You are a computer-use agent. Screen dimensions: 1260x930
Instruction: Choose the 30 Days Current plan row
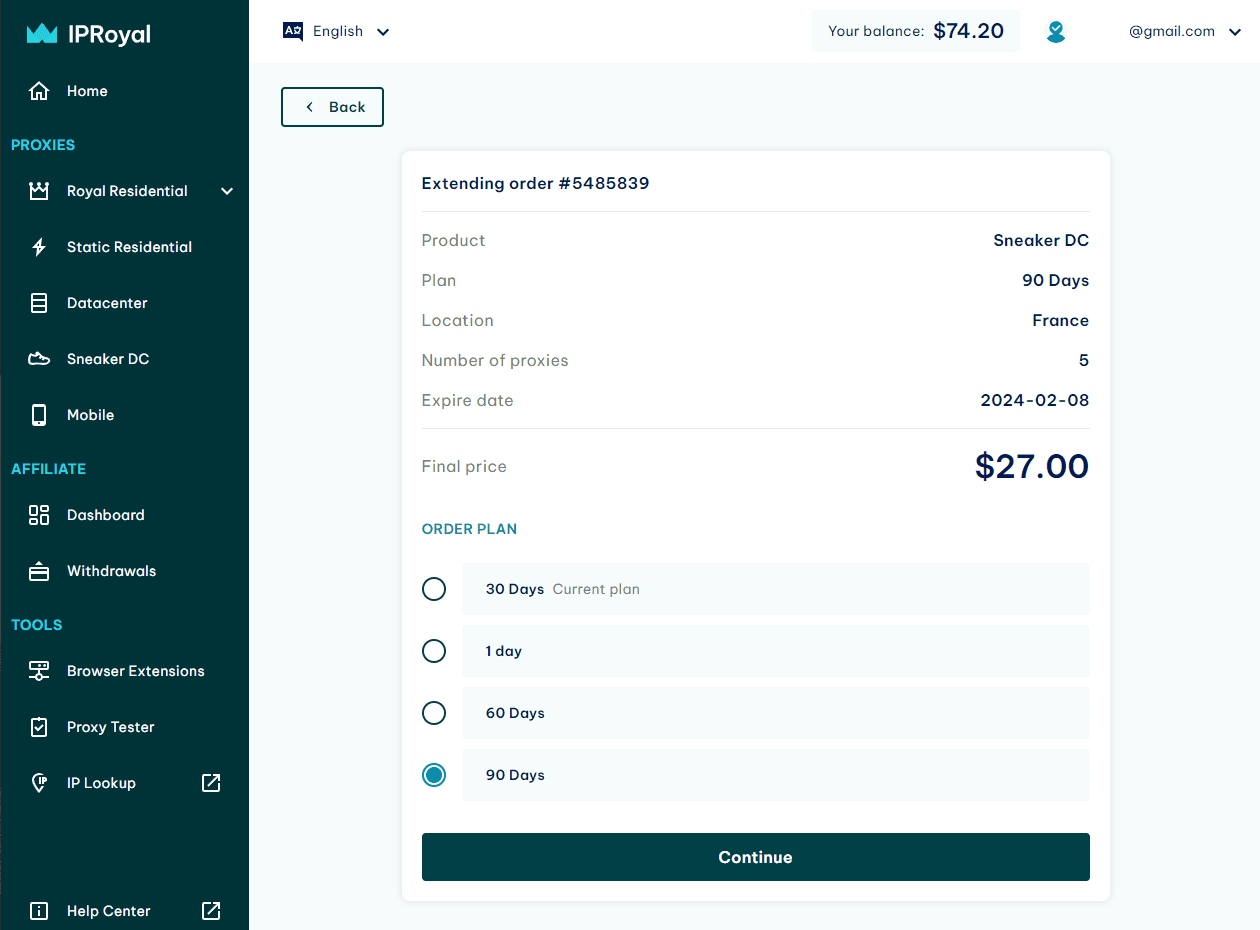(x=775, y=589)
